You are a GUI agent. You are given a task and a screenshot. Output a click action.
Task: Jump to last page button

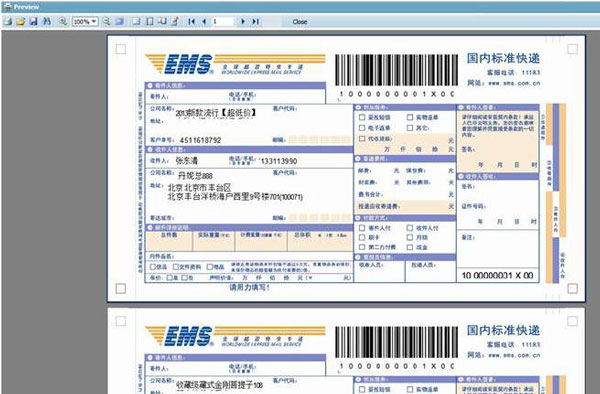point(255,21)
